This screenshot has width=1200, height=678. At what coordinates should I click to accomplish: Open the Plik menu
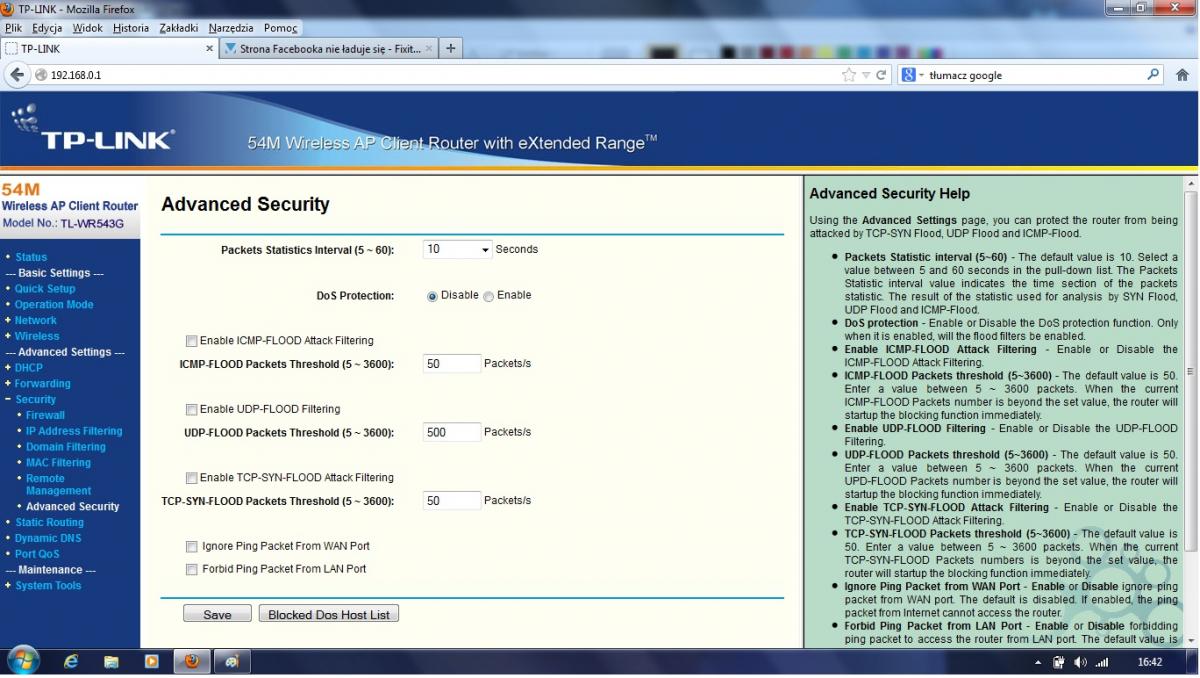13,28
